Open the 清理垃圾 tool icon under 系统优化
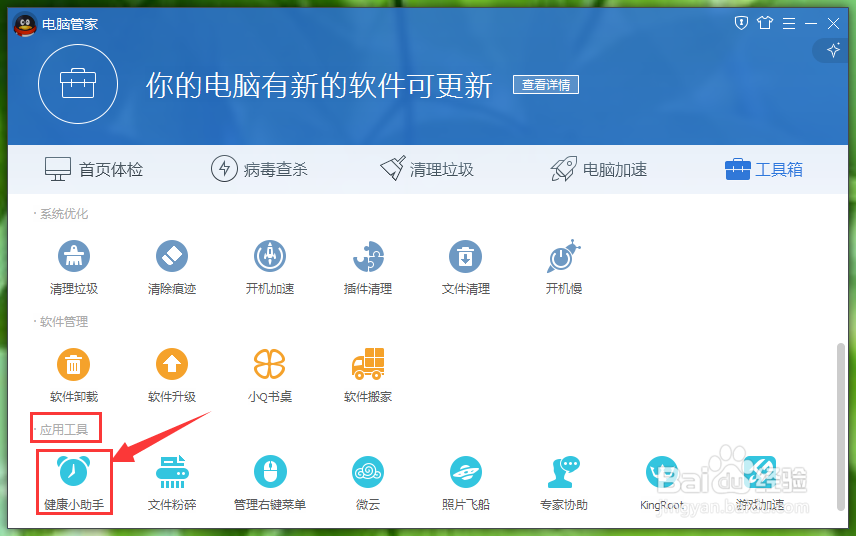 pos(74,256)
